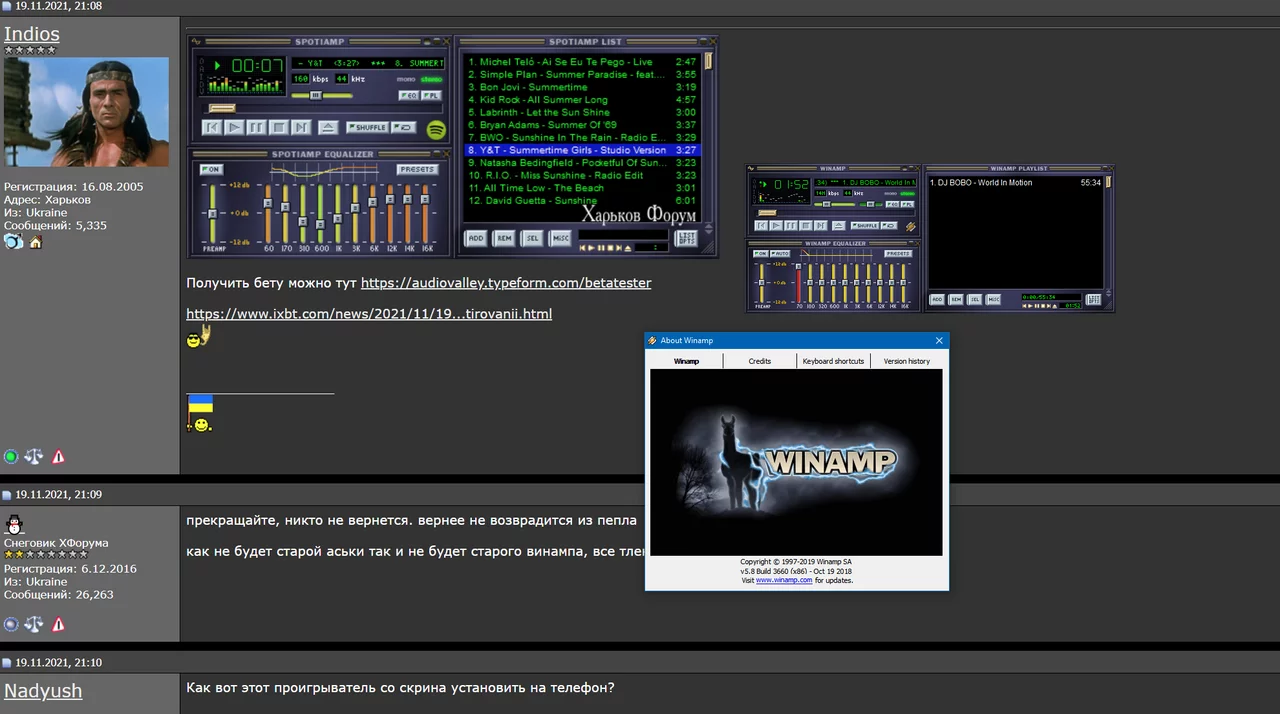Image resolution: width=1280 pixels, height=714 pixels.
Task: Click Spotiamp pause button
Action: pos(256,127)
